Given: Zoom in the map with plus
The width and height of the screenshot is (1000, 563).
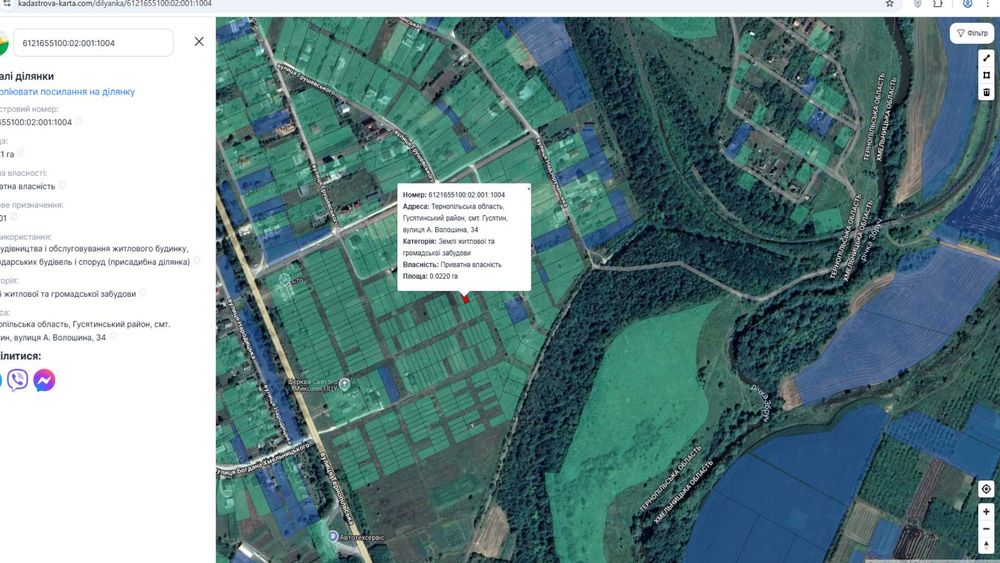Looking at the screenshot, I should click(986, 512).
